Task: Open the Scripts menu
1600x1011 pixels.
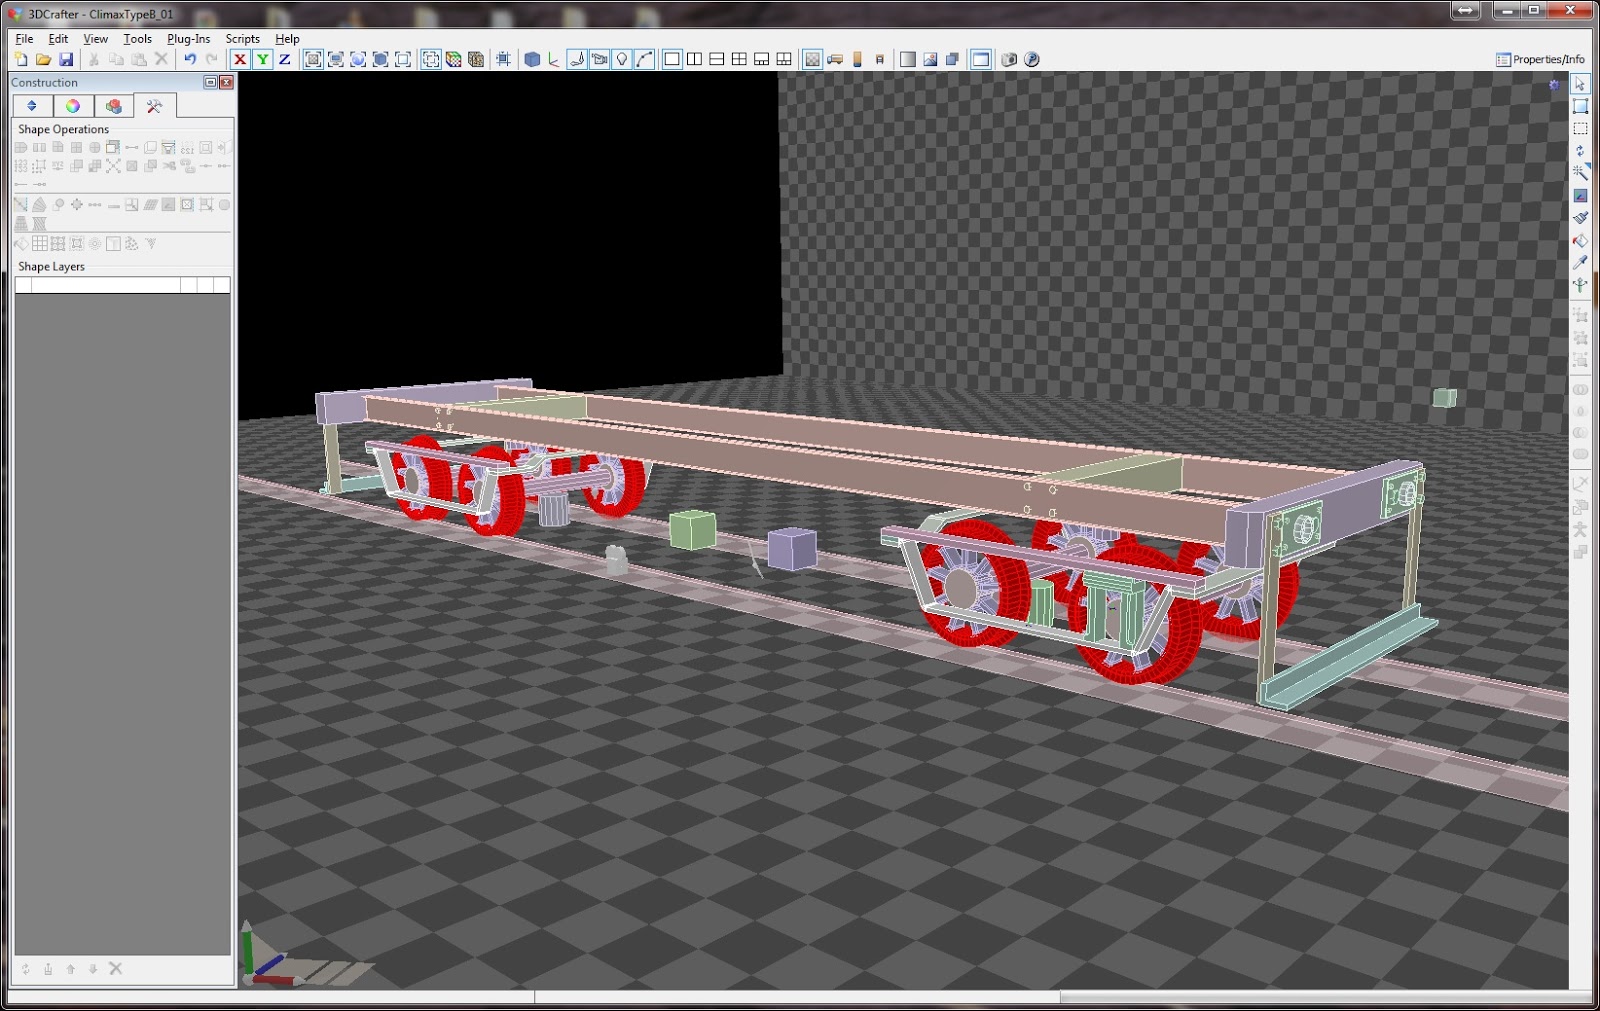Action: pyautogui.click(x=242, y=39)
